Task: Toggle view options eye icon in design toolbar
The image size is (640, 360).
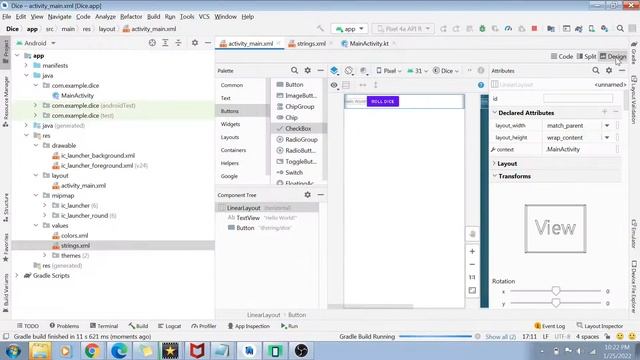Action: [334, 85]
